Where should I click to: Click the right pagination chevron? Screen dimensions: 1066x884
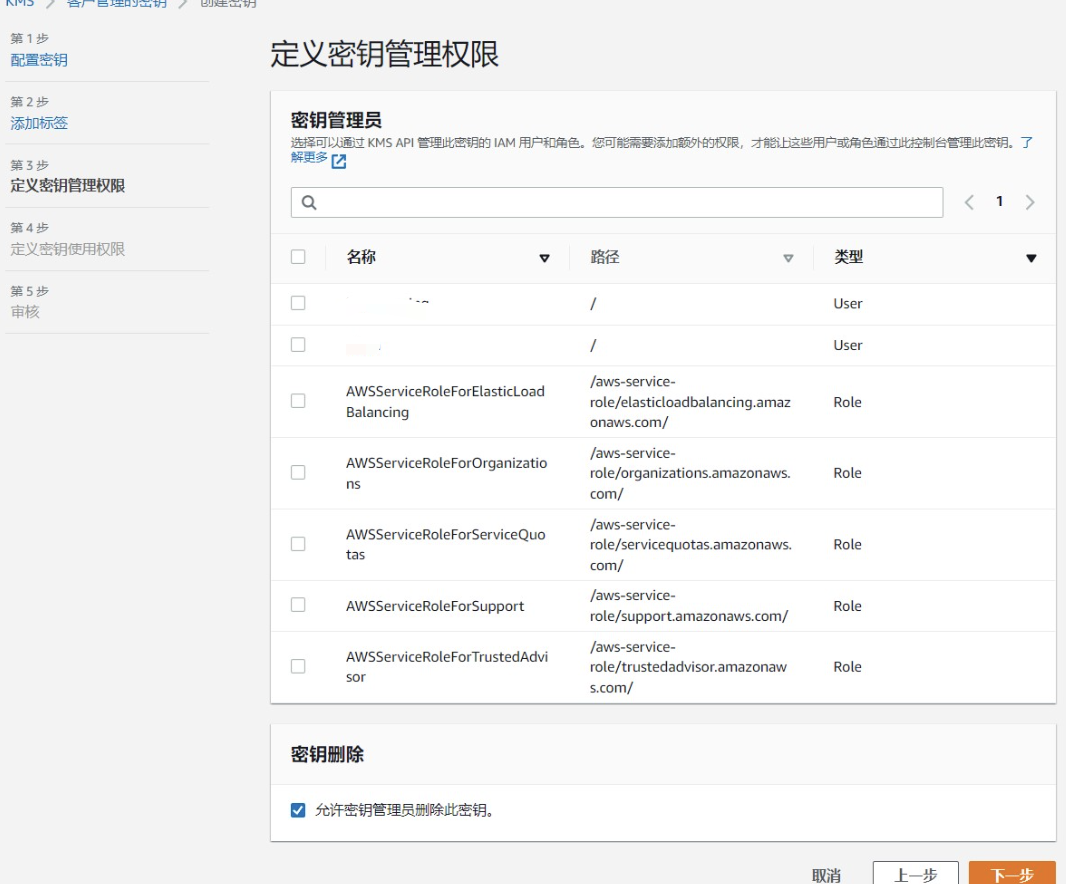pos(1031,202)
